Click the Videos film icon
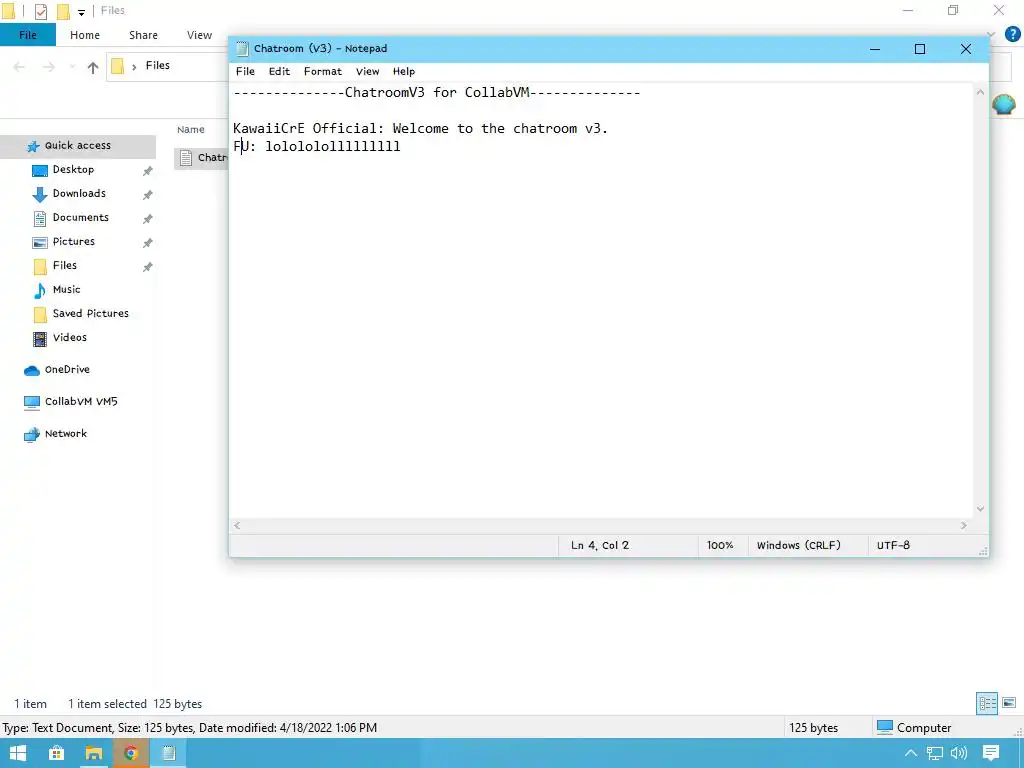The height and width of the screenshot is (768, 1024). [40, 339]
